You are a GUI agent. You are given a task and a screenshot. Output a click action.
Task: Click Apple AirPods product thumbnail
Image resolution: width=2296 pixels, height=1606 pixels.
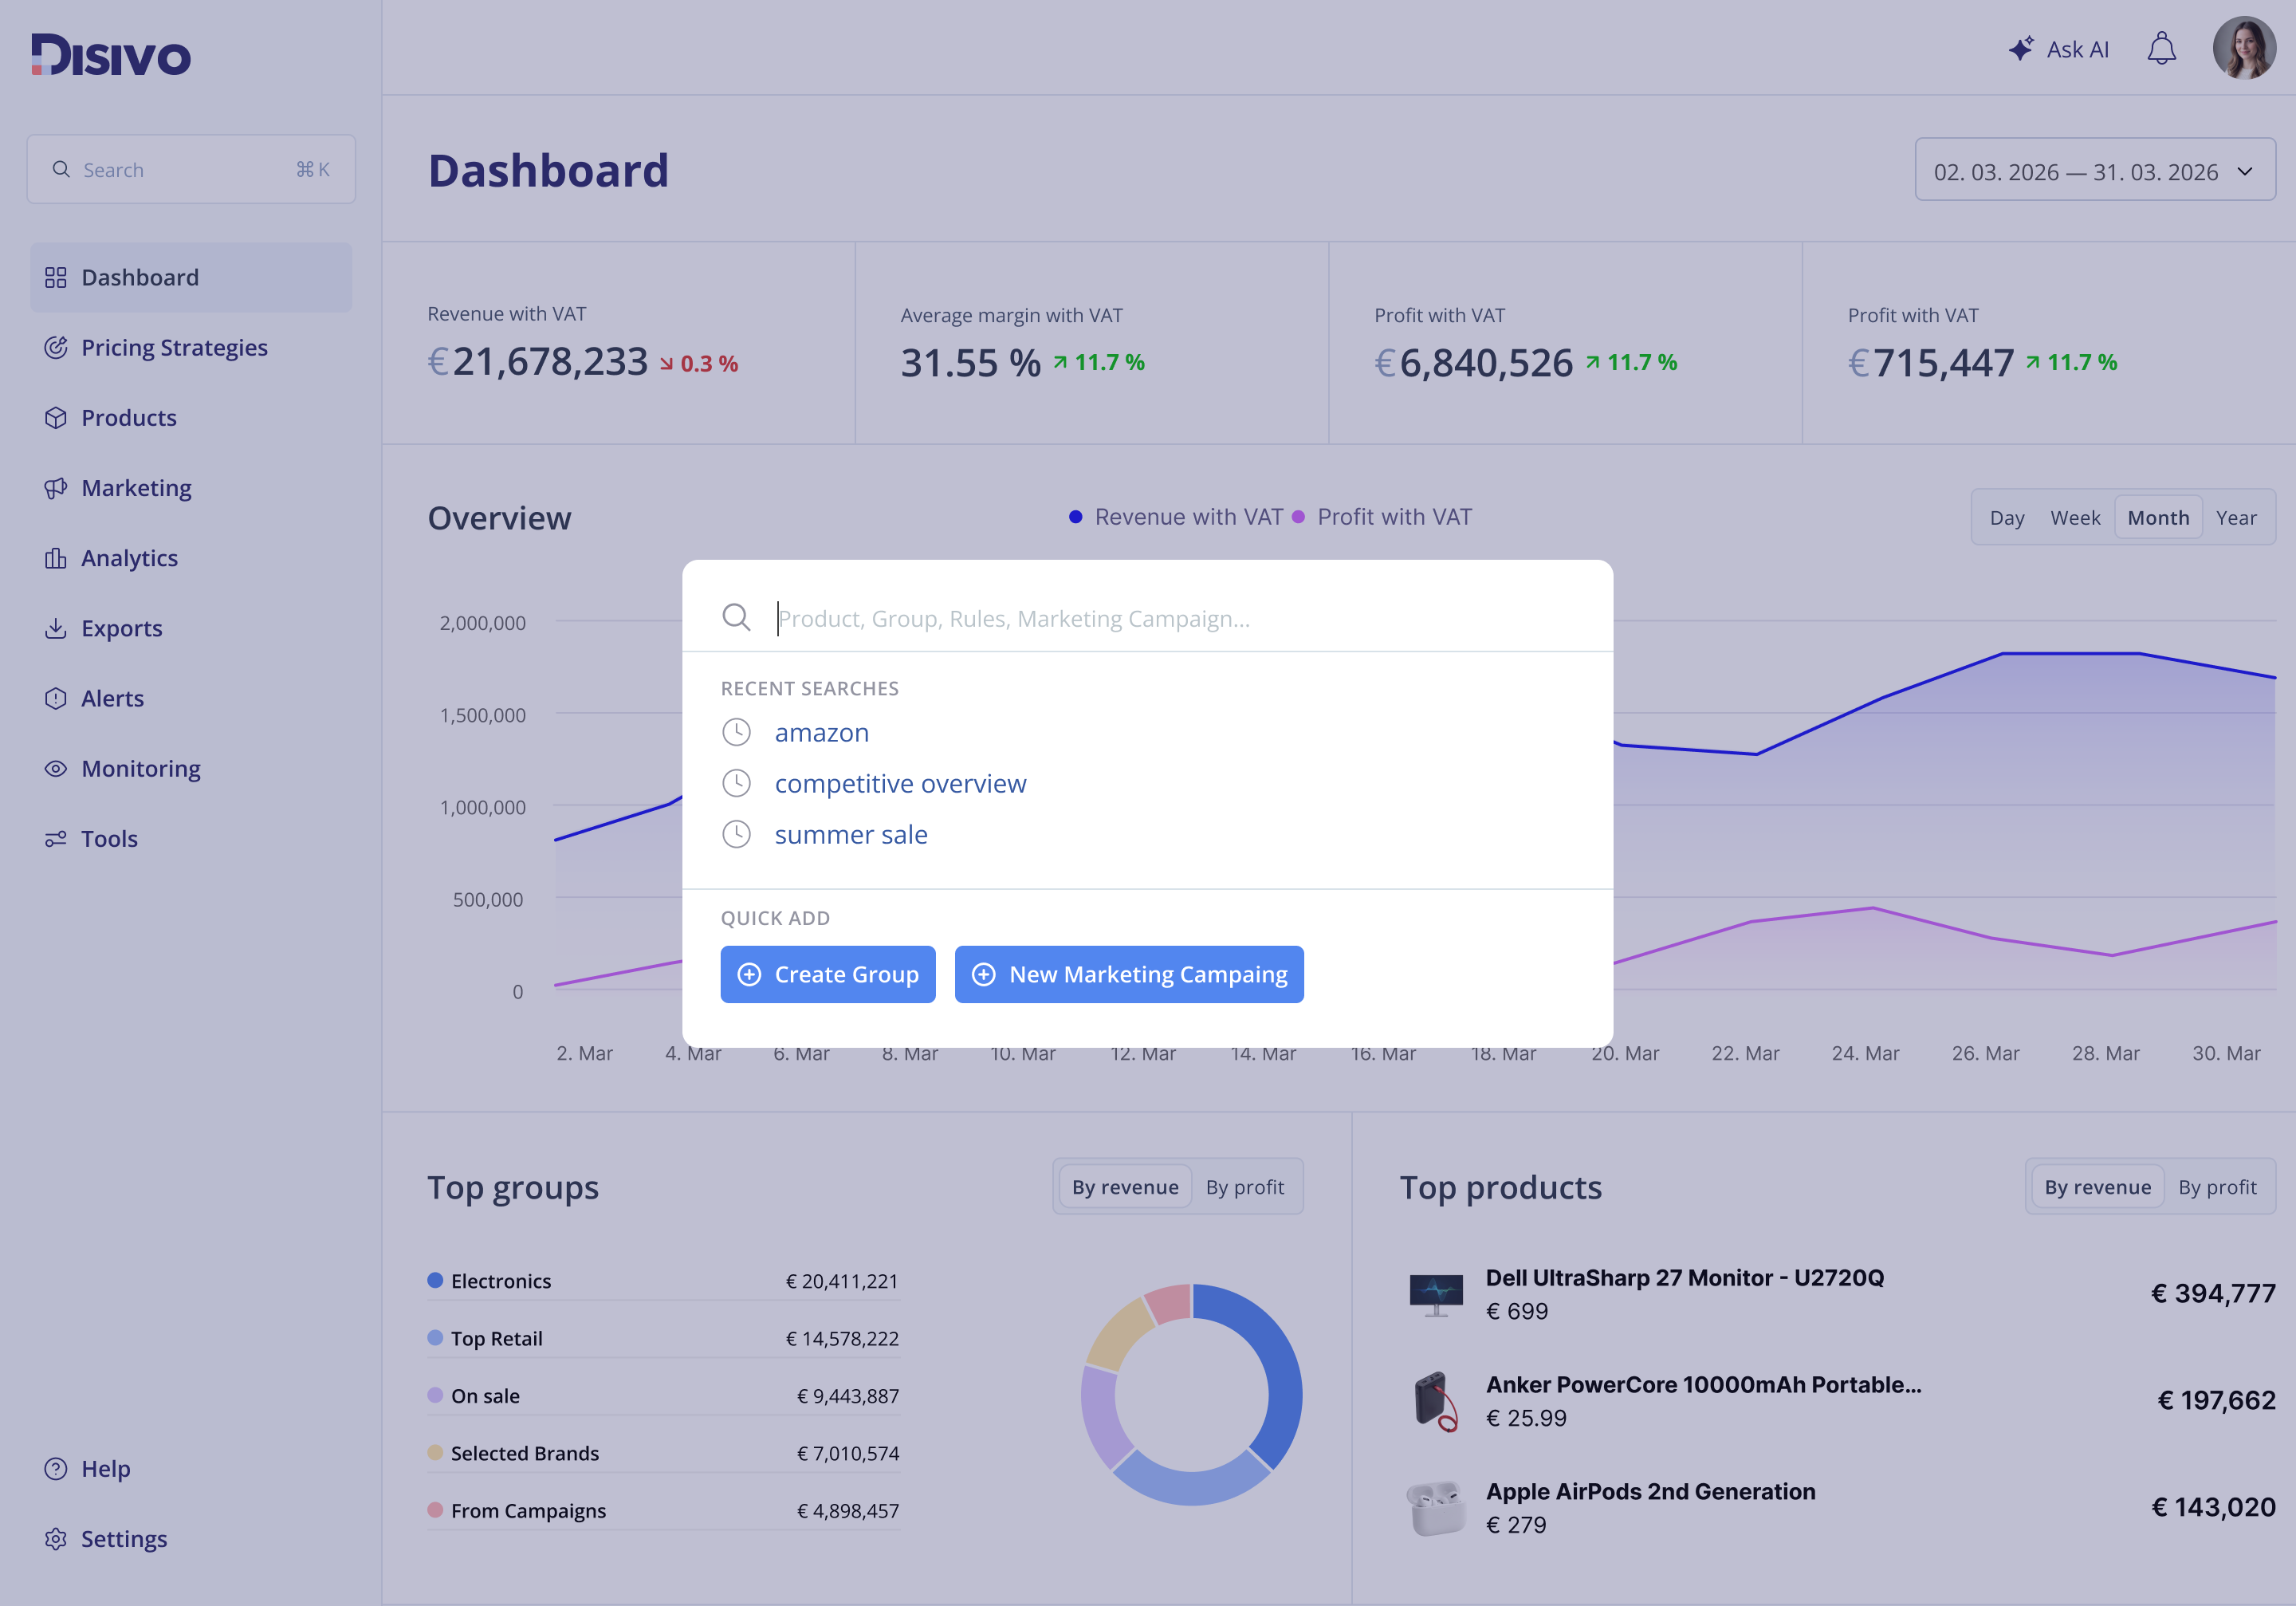coord(1436,1508)
